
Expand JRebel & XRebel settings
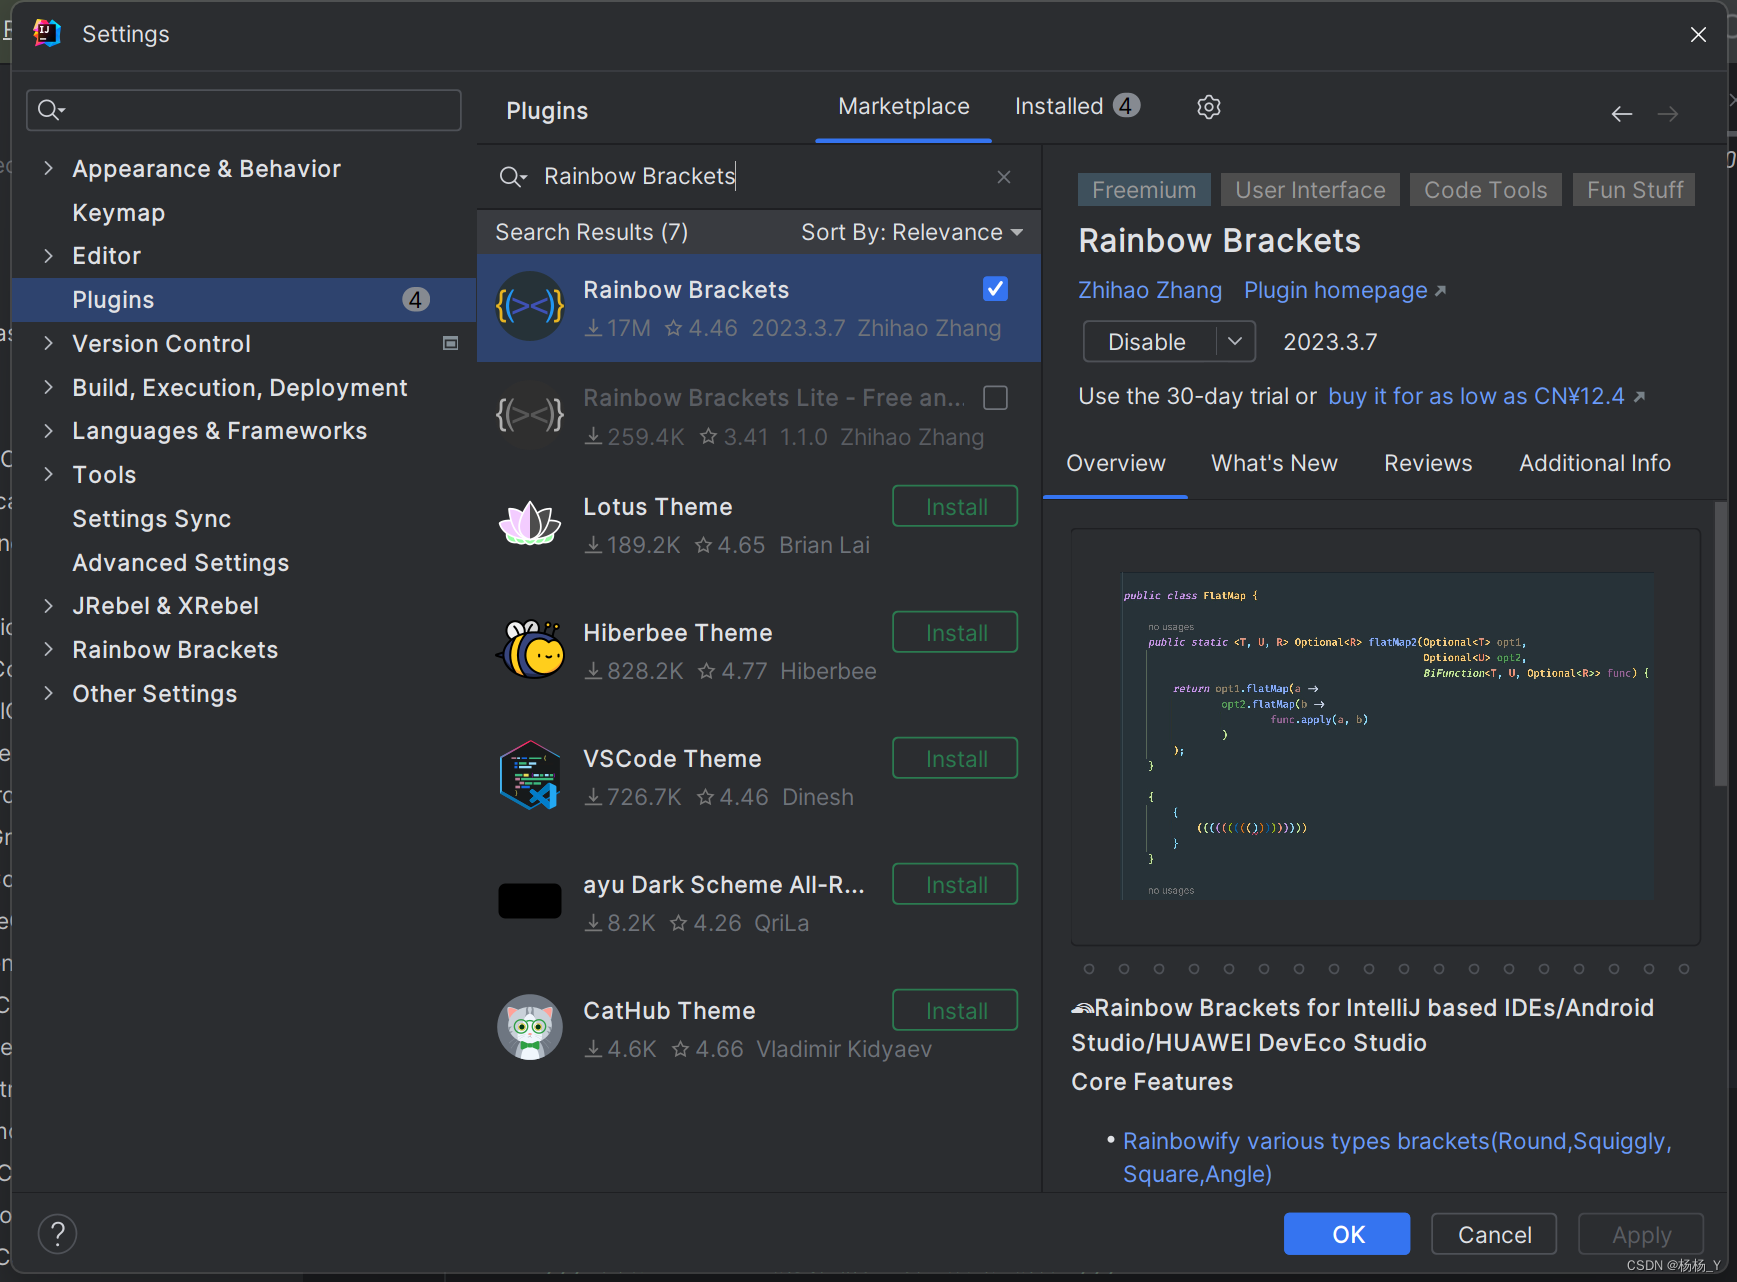pyautogui.click(x=48, y=605)
